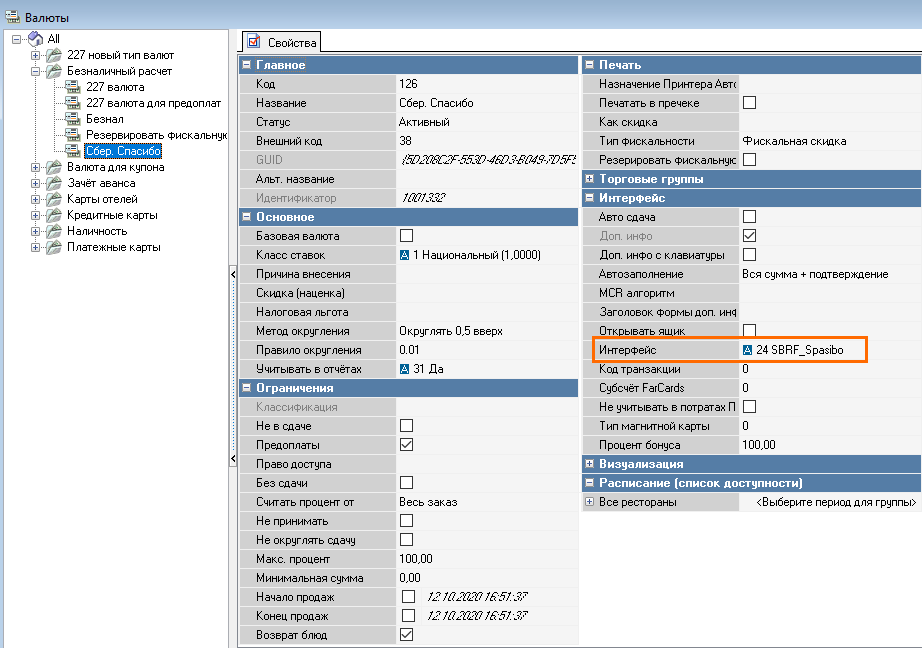Click the Интерфейс value 24 SBRF_Spasibo
The image size is (922, 648).
click(799, 350)
